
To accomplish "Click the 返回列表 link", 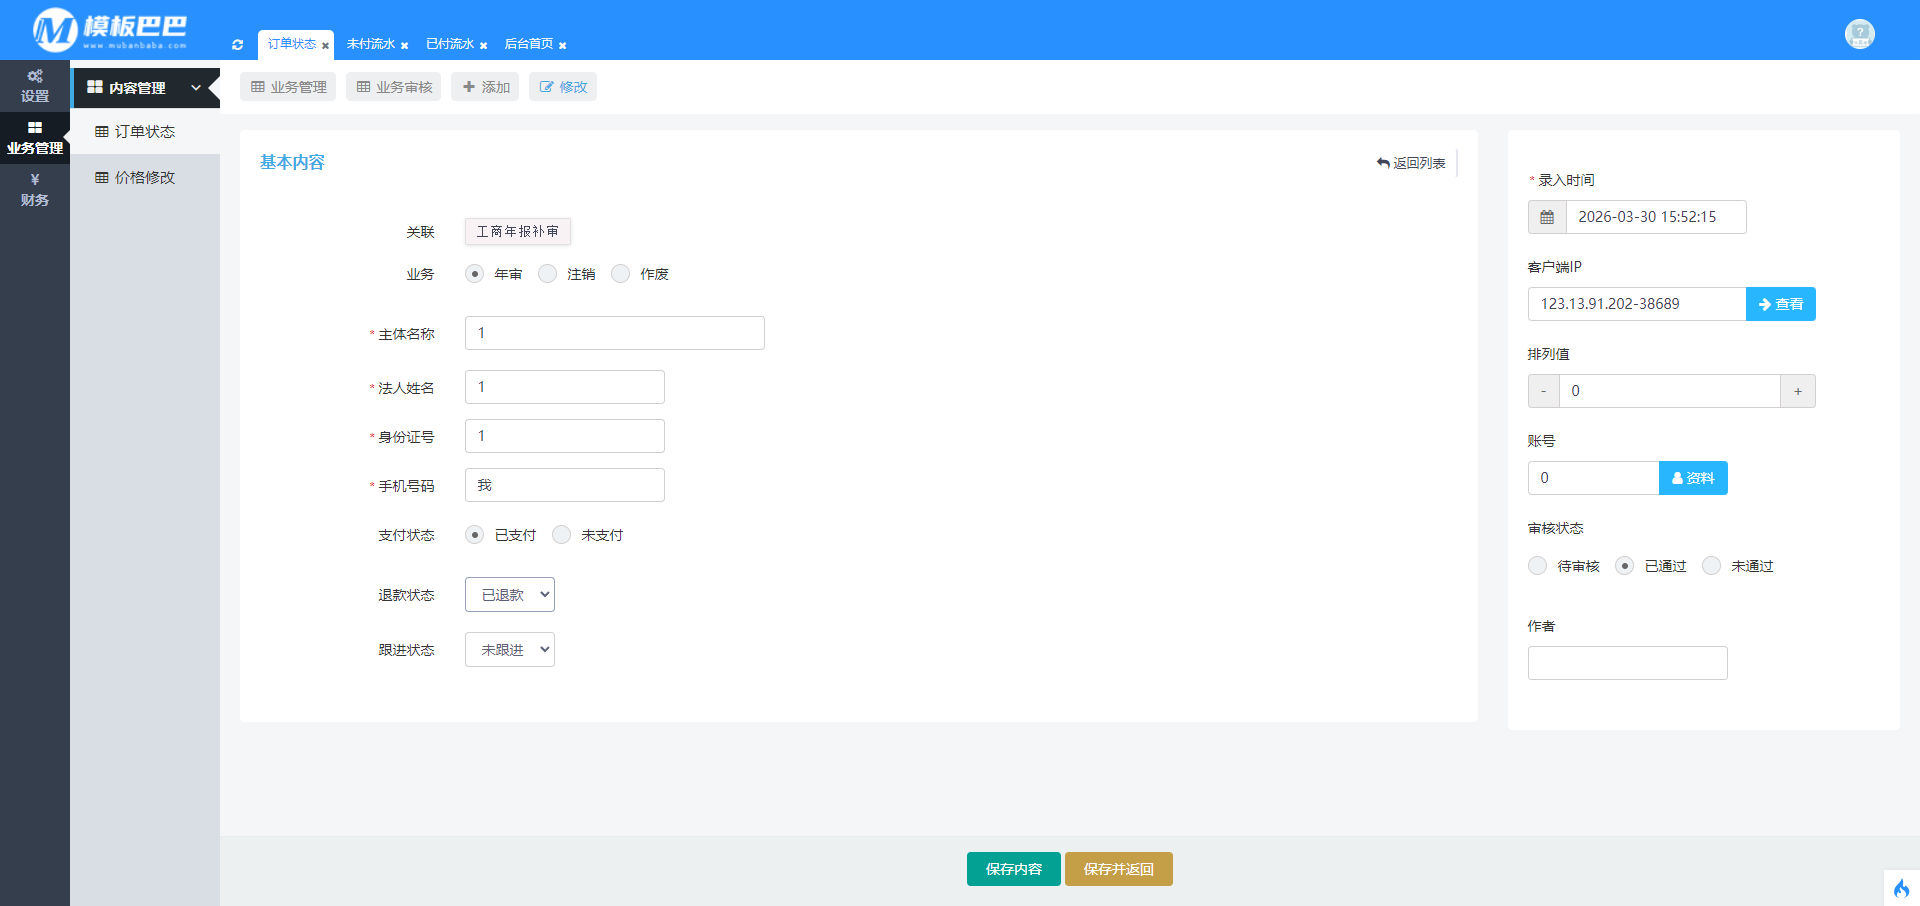I will pyautogui.click(x=1411, y=163).
